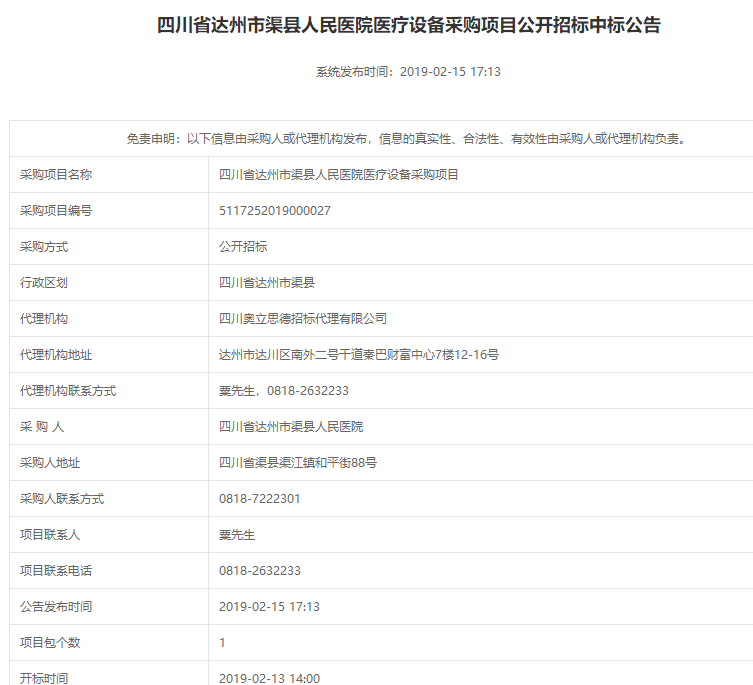753x685 pixels.
Task: Click the value 粟先生，0818-2632233
Action: pos(284,391)
